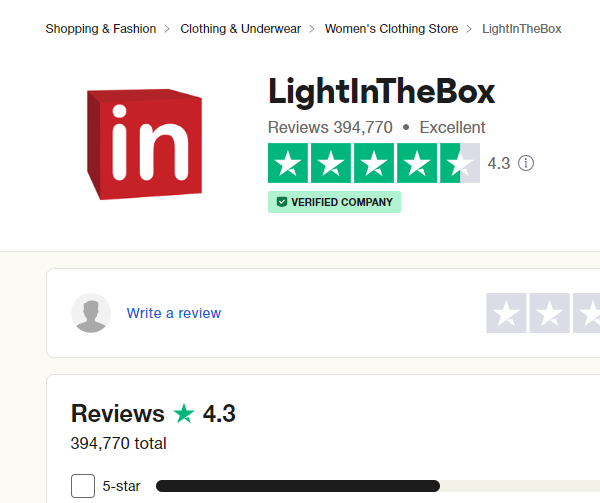The image size is (600, 503).
Task: Open the TrustScore info icon beside 4.3
Action: point(526,163)
